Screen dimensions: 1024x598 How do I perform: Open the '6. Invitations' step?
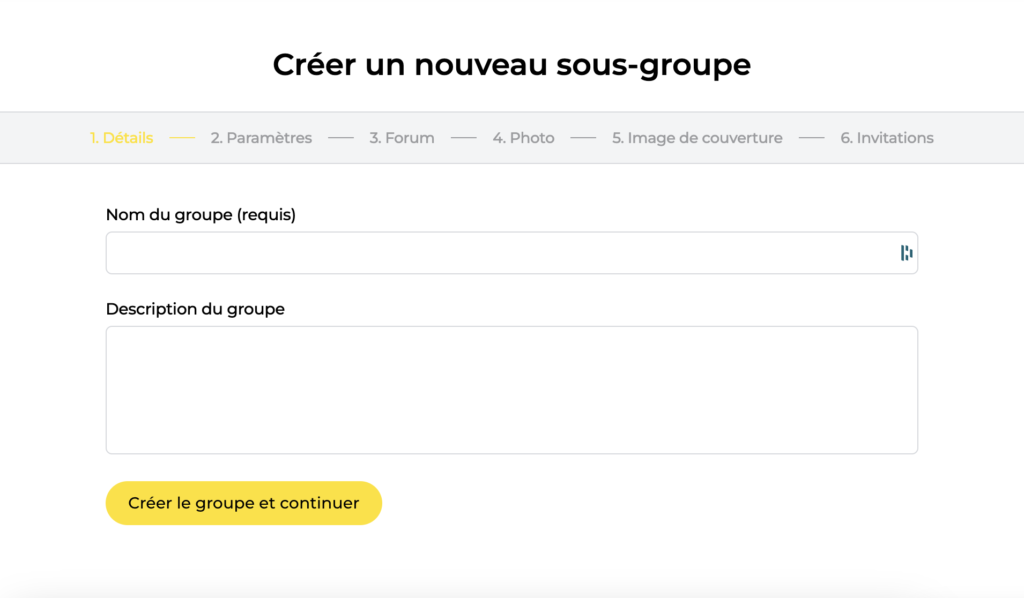pos(887,138)
